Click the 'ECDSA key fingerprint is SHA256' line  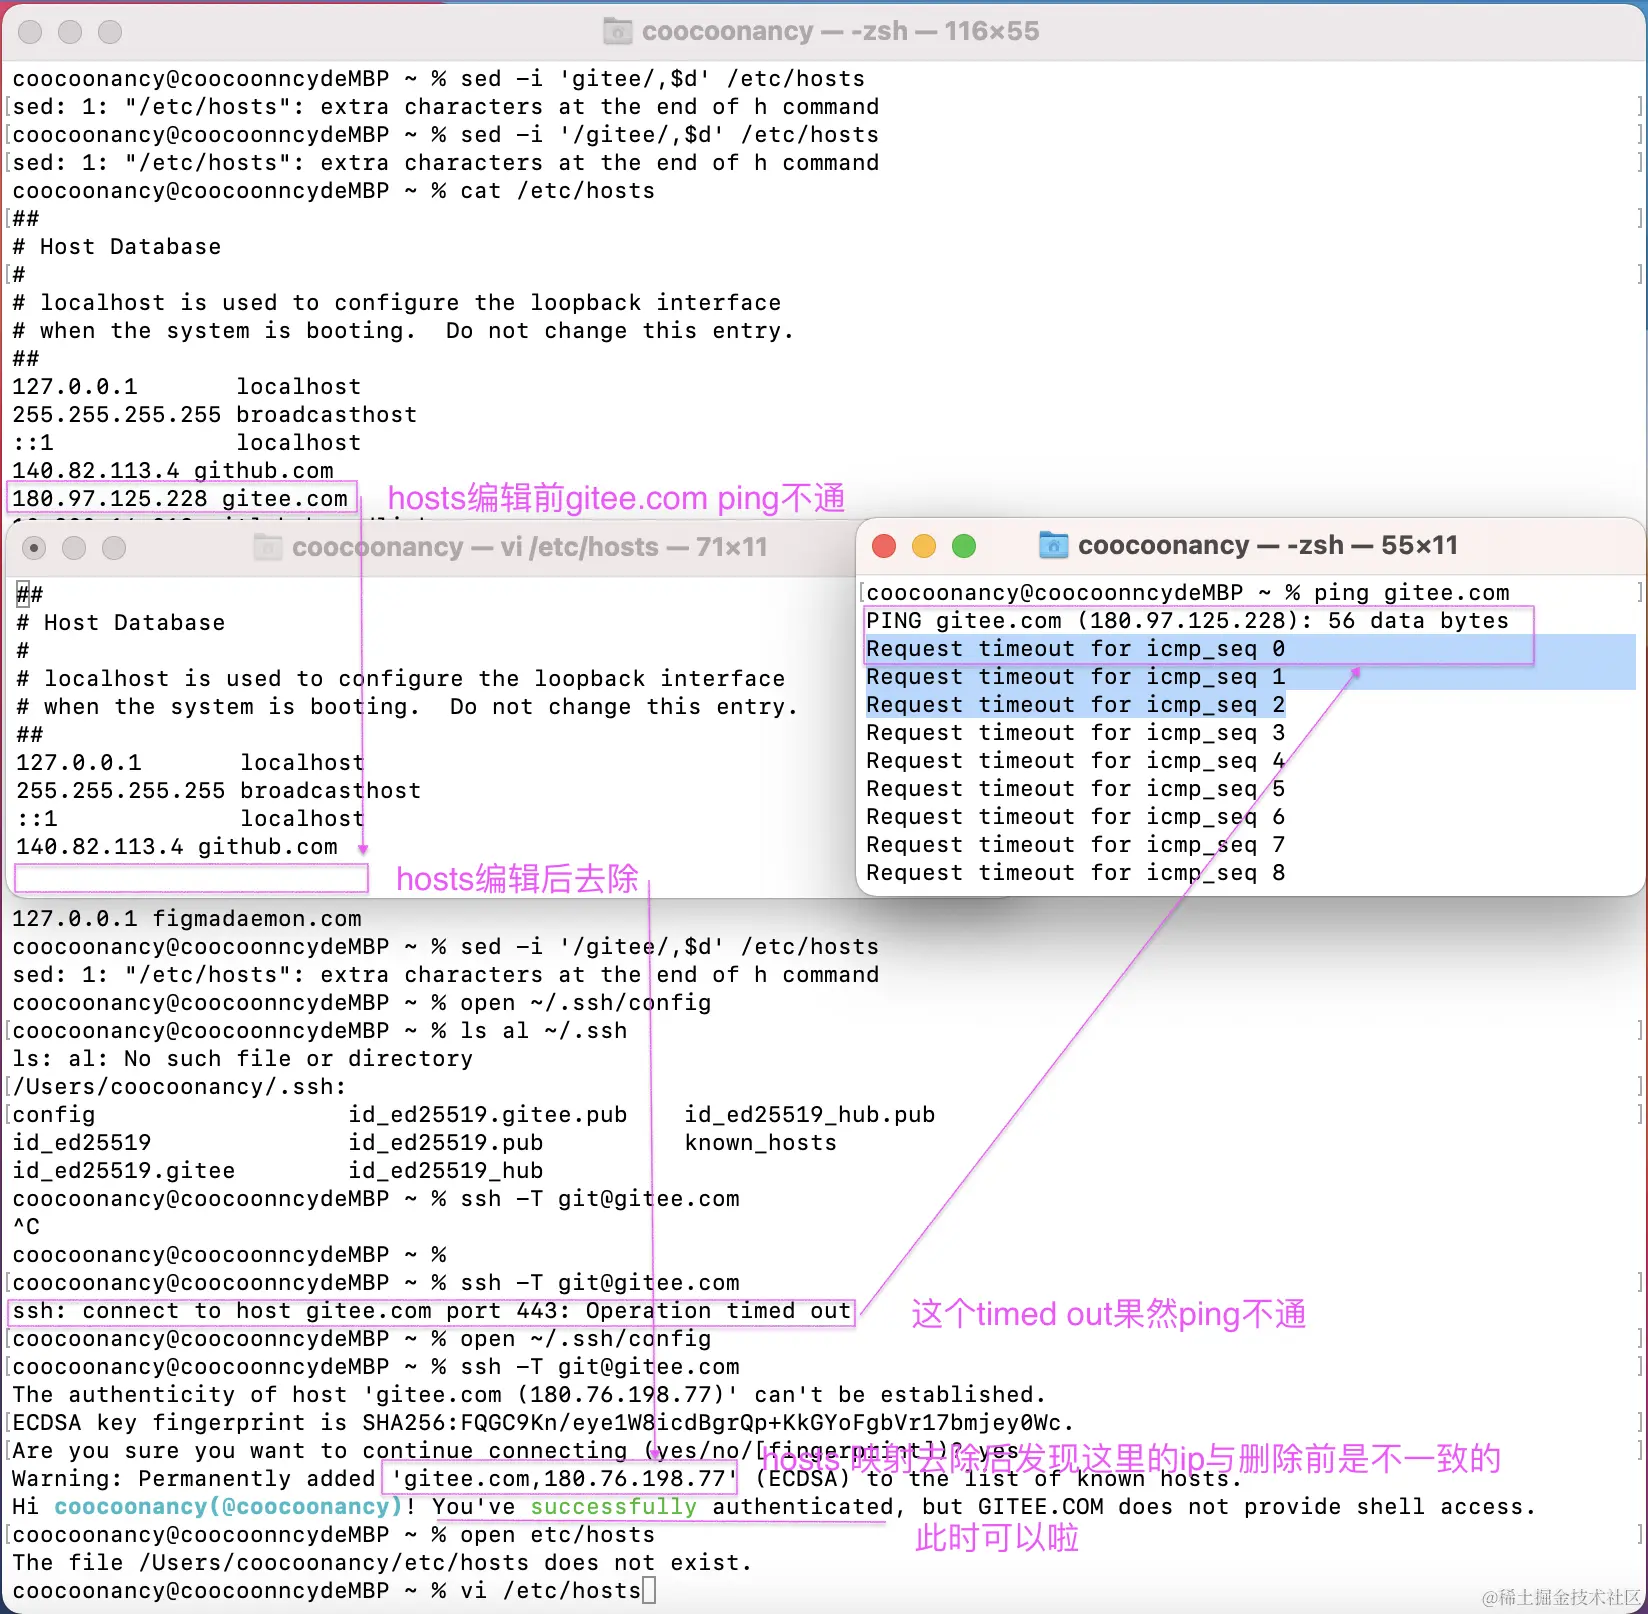(543, 1423)
